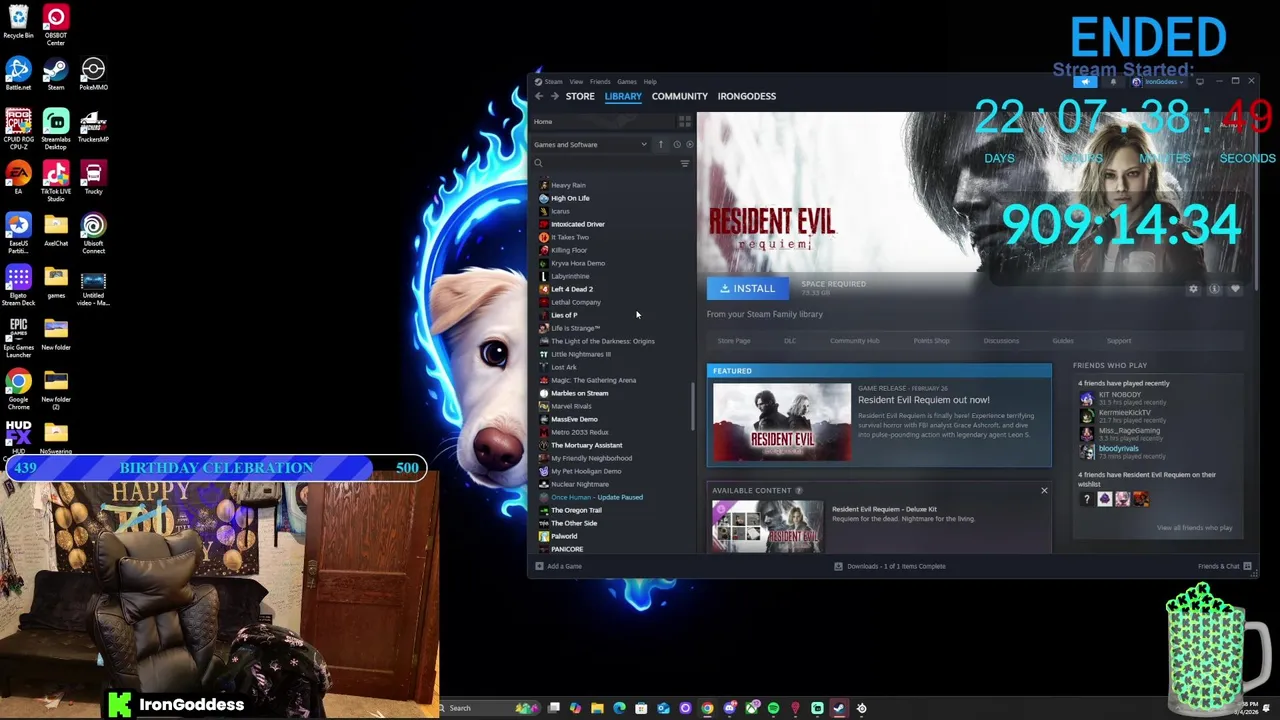
Task: Select Marbles on Stream in library
Action: coord(578,393)
